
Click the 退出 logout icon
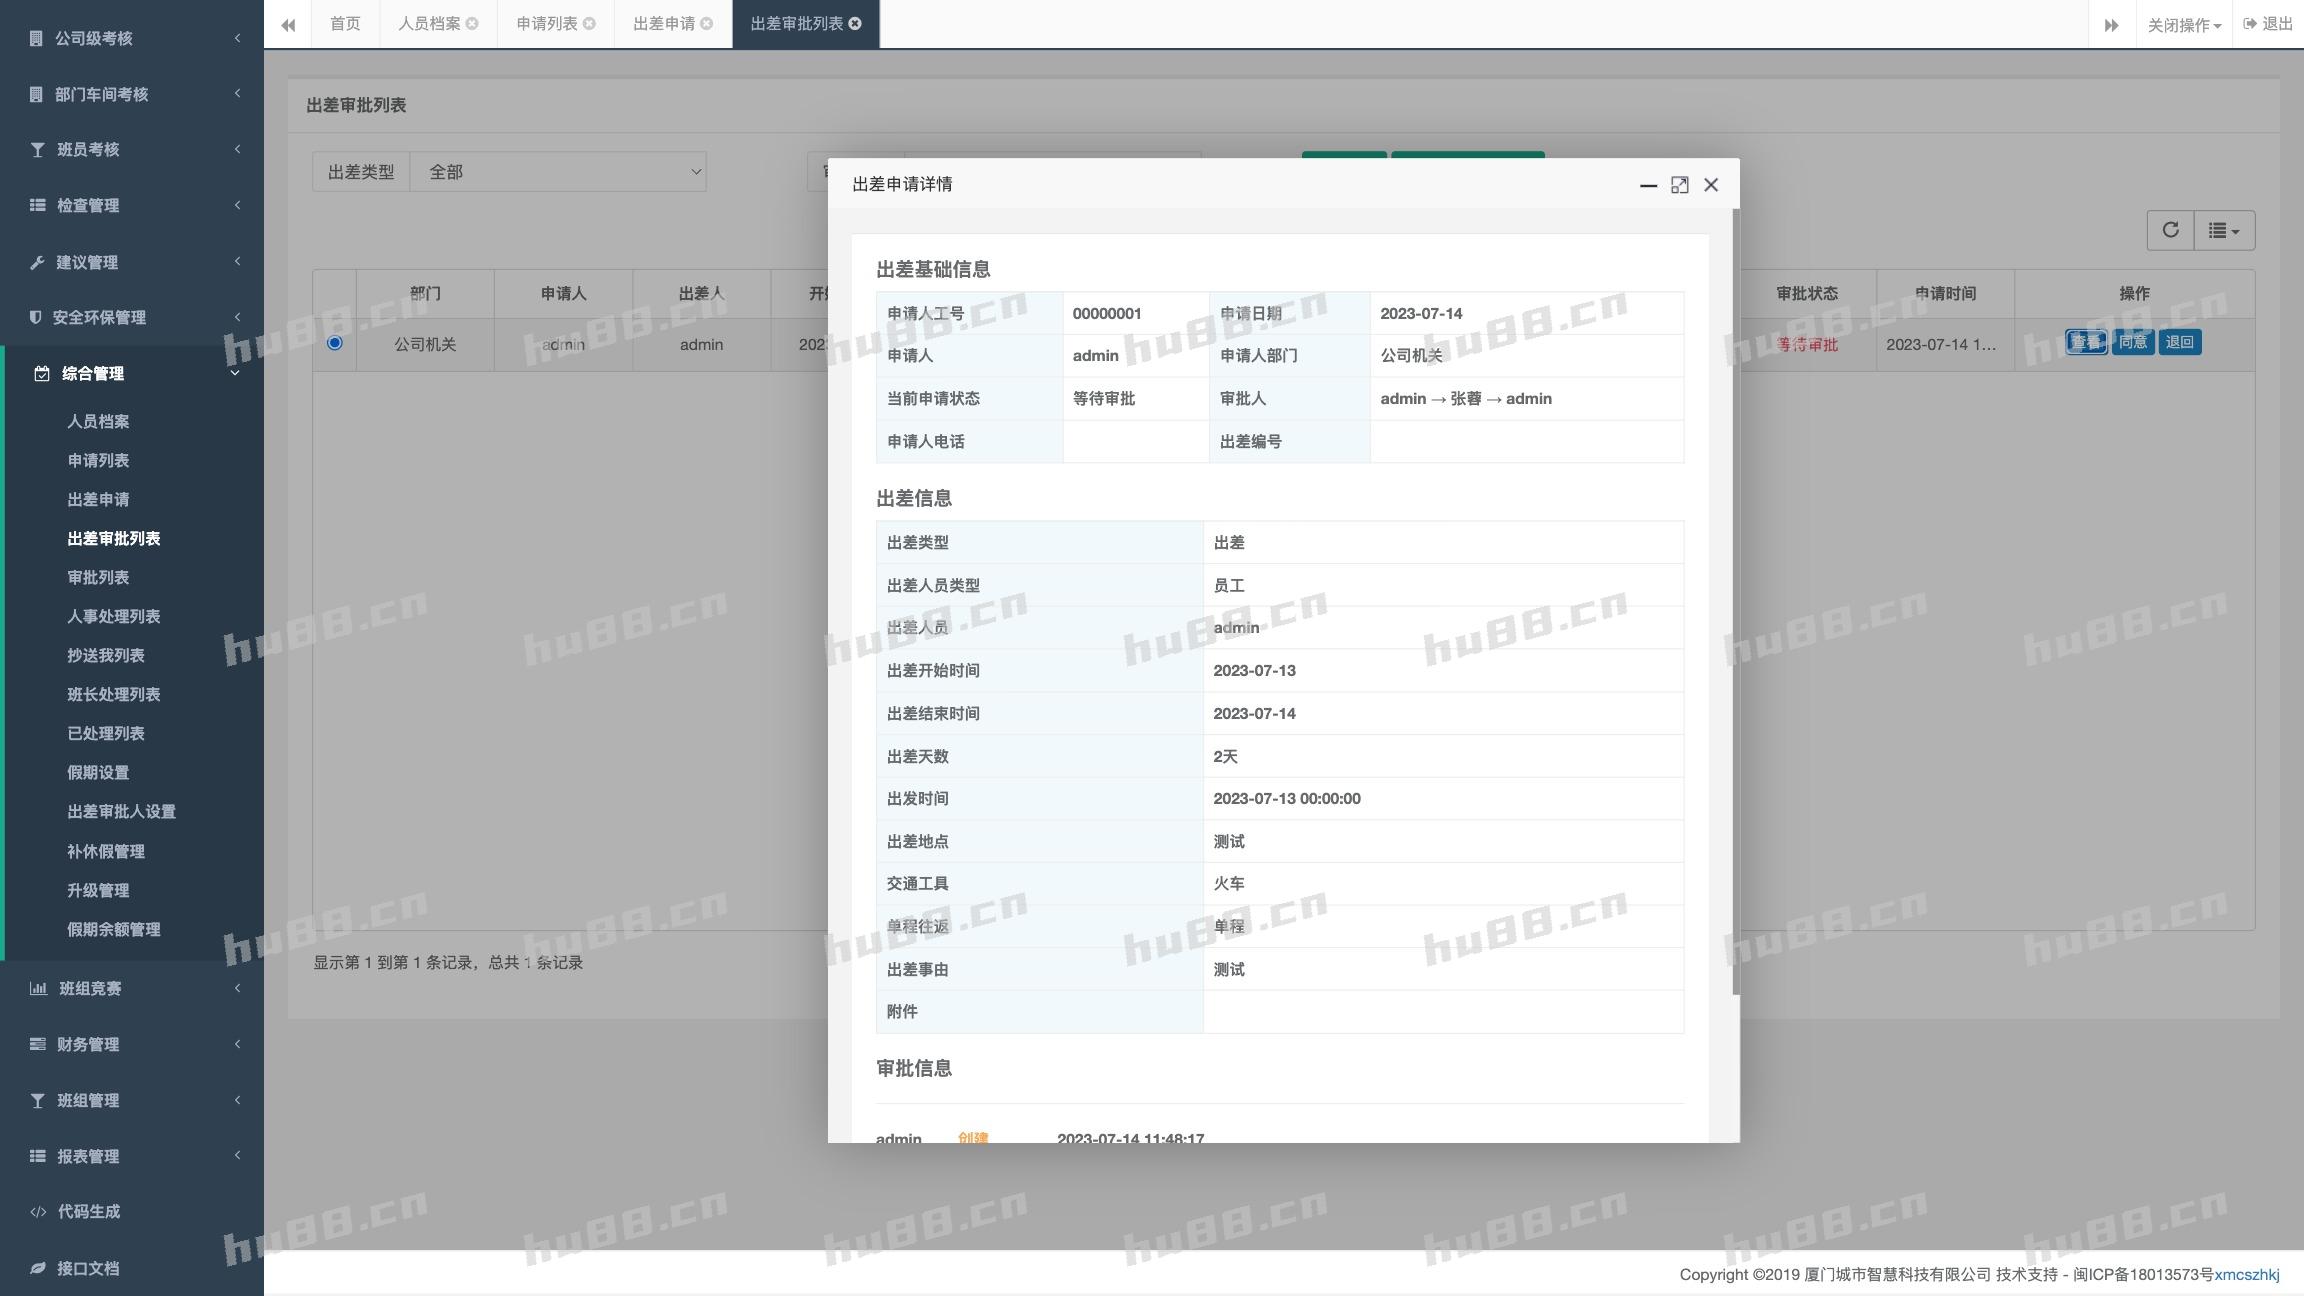tap(2250, 24)
